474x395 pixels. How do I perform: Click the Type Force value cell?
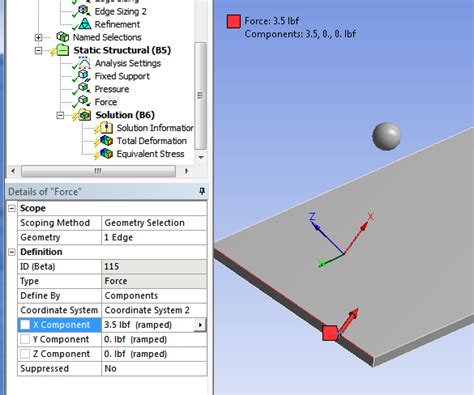(154, 281)
